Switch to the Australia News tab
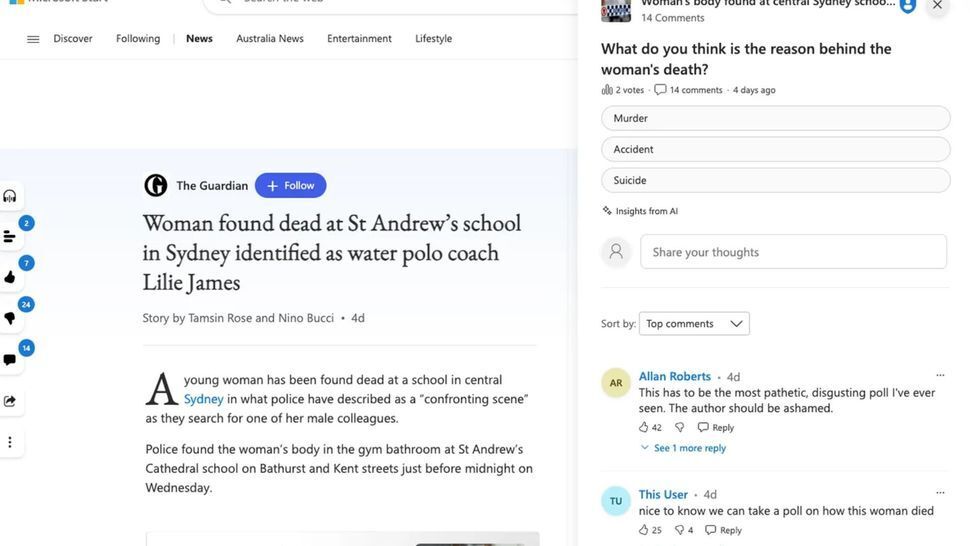Viewport: 970px width, 546px height. 270,38
